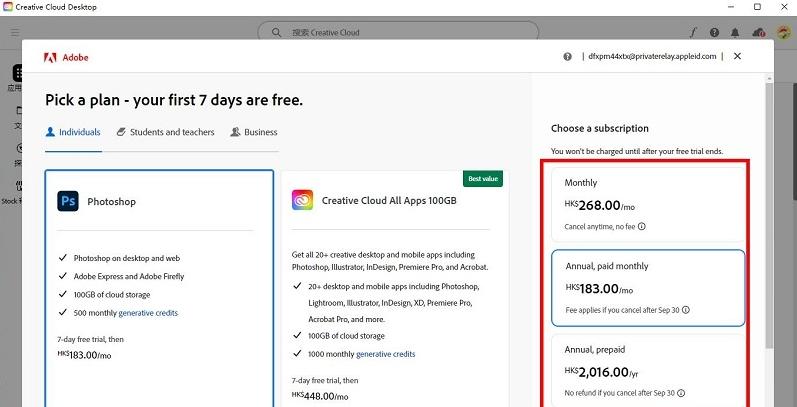Click the Creative Cloud Desktop title icon
The width and height of the screenshot is (797, 407).
[8, 7]
